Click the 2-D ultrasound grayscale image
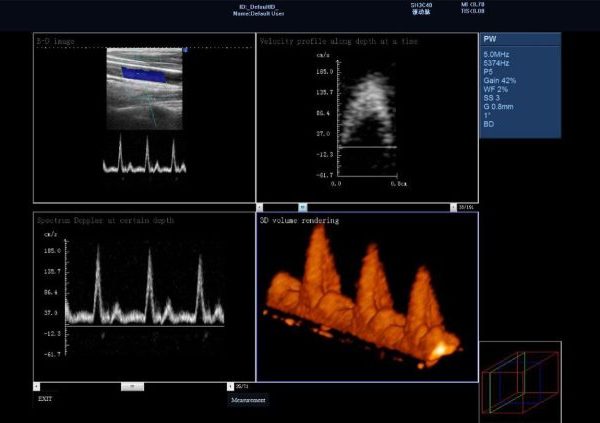This screenshot has height=423, width=600. tap(145, 95)
